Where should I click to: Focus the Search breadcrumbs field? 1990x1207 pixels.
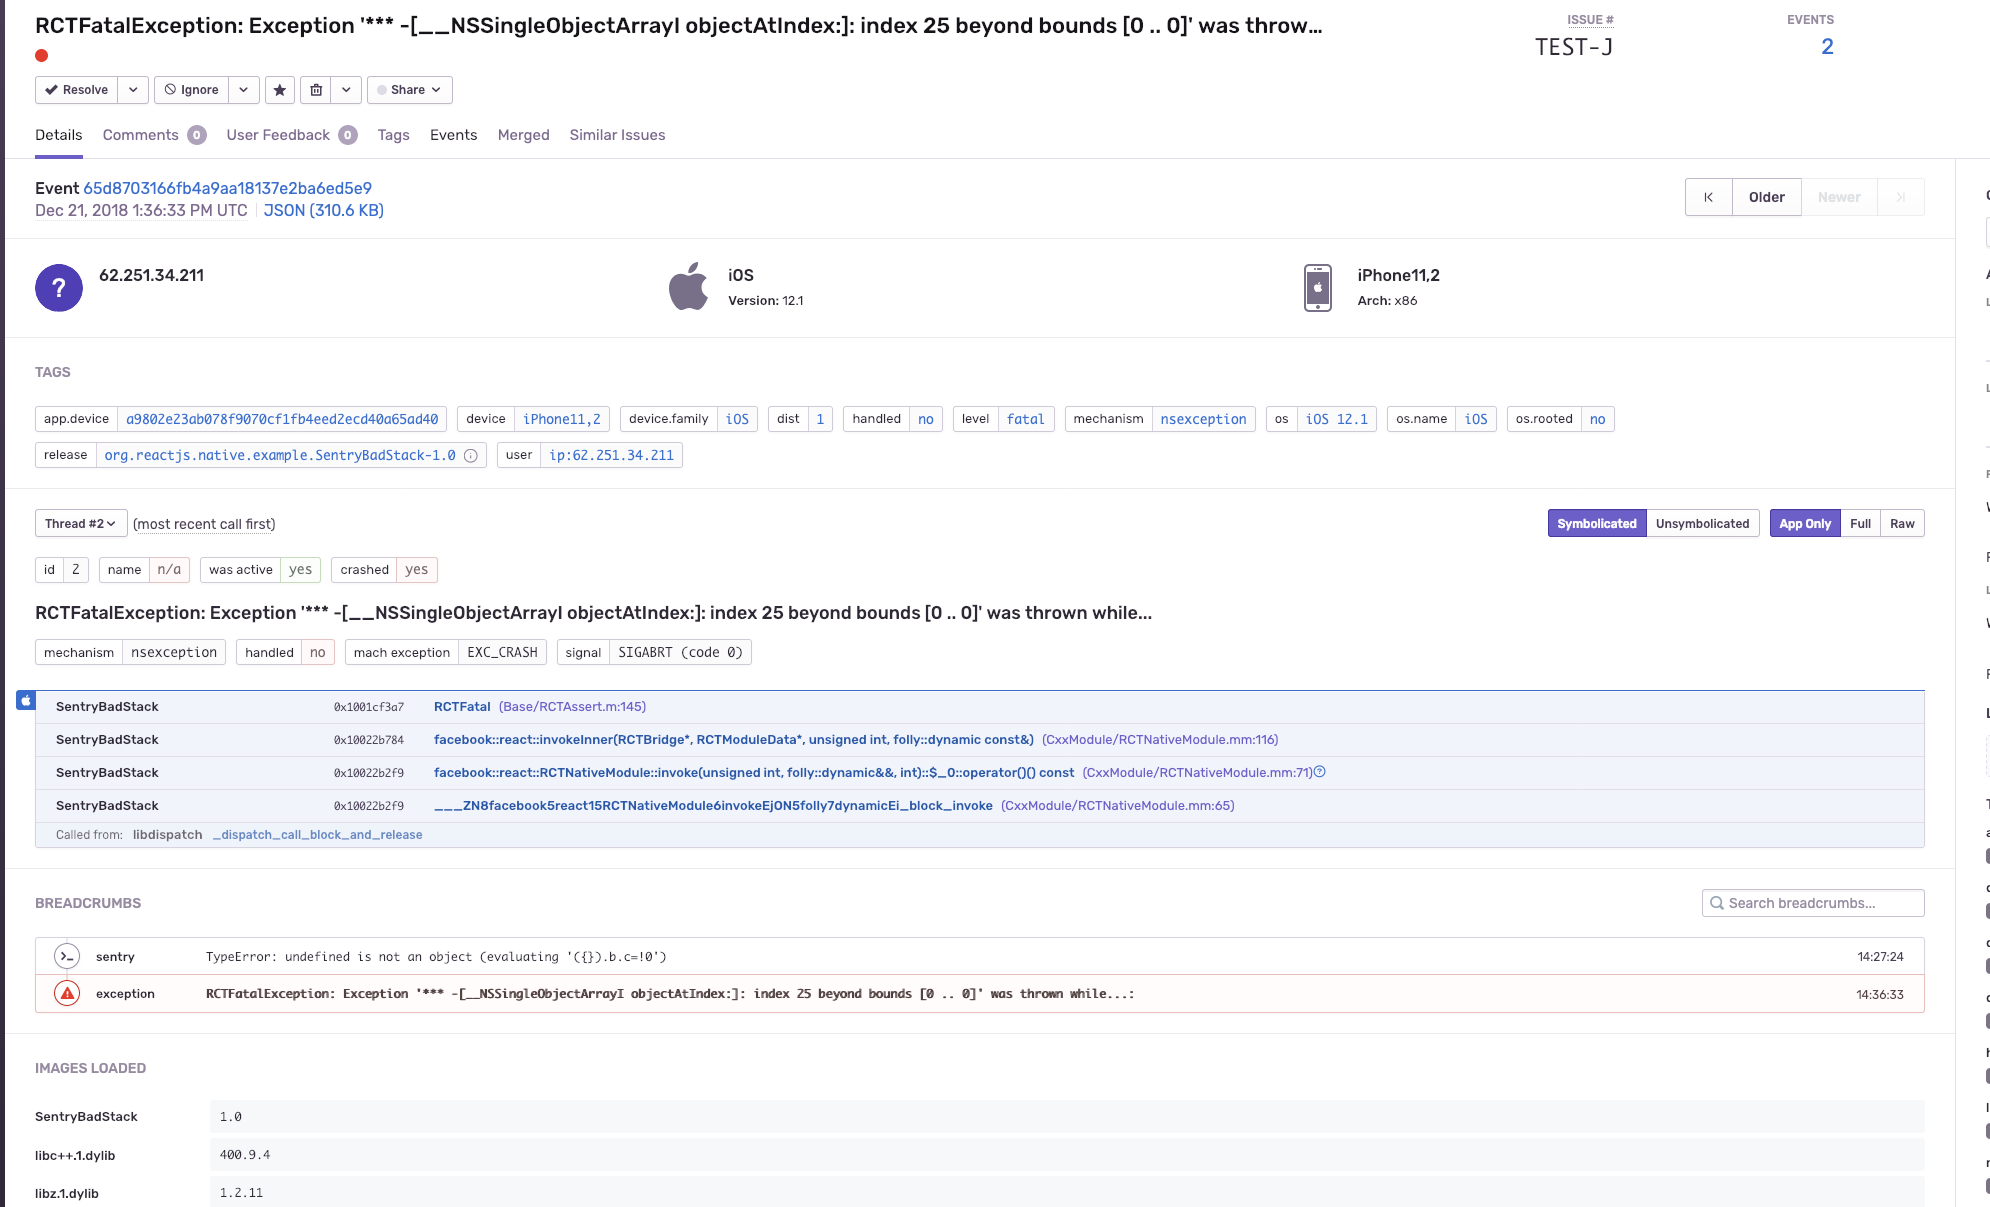coord(1812,903)
